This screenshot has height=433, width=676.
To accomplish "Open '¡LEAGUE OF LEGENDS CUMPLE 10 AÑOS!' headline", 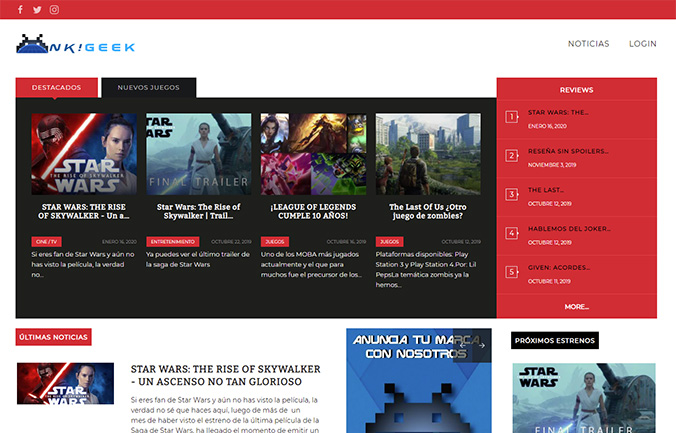I will click(313, 211).
